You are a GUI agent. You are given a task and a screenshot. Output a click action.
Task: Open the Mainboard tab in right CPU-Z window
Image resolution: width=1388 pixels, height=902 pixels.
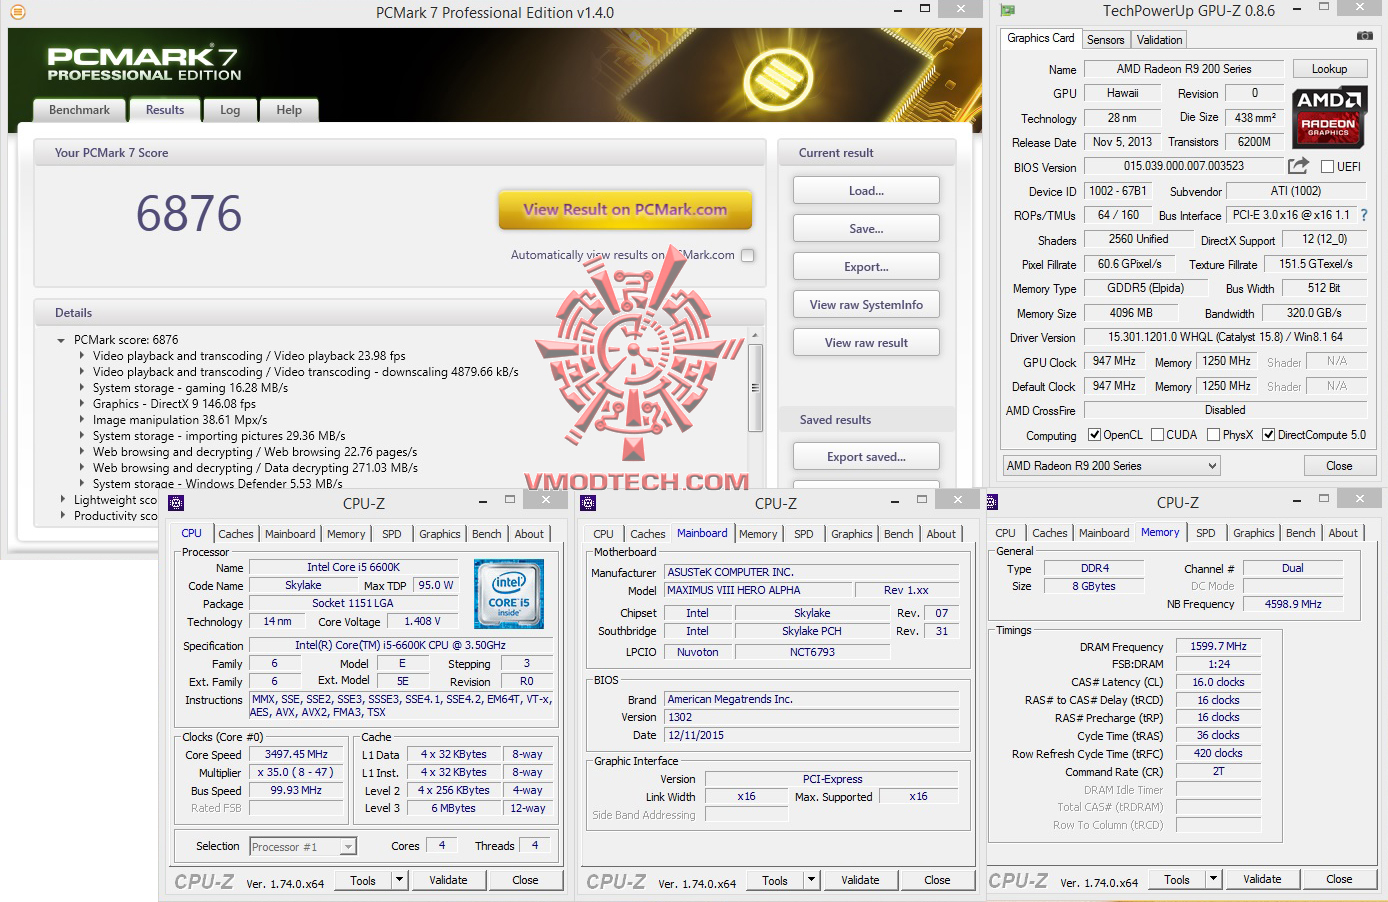coord(1104,533)
